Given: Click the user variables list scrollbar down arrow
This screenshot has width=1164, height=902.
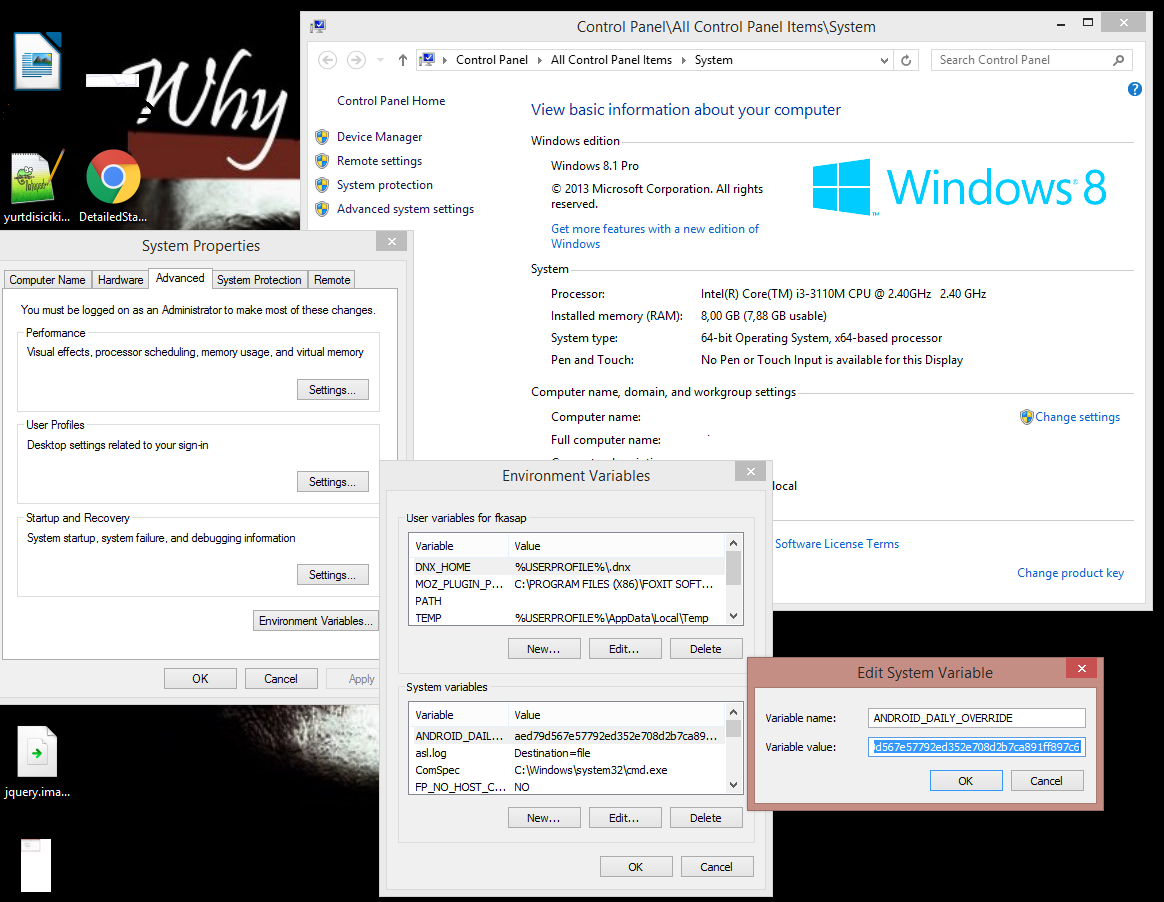Looking at the screenshot, I should click(x=733, y=616).
